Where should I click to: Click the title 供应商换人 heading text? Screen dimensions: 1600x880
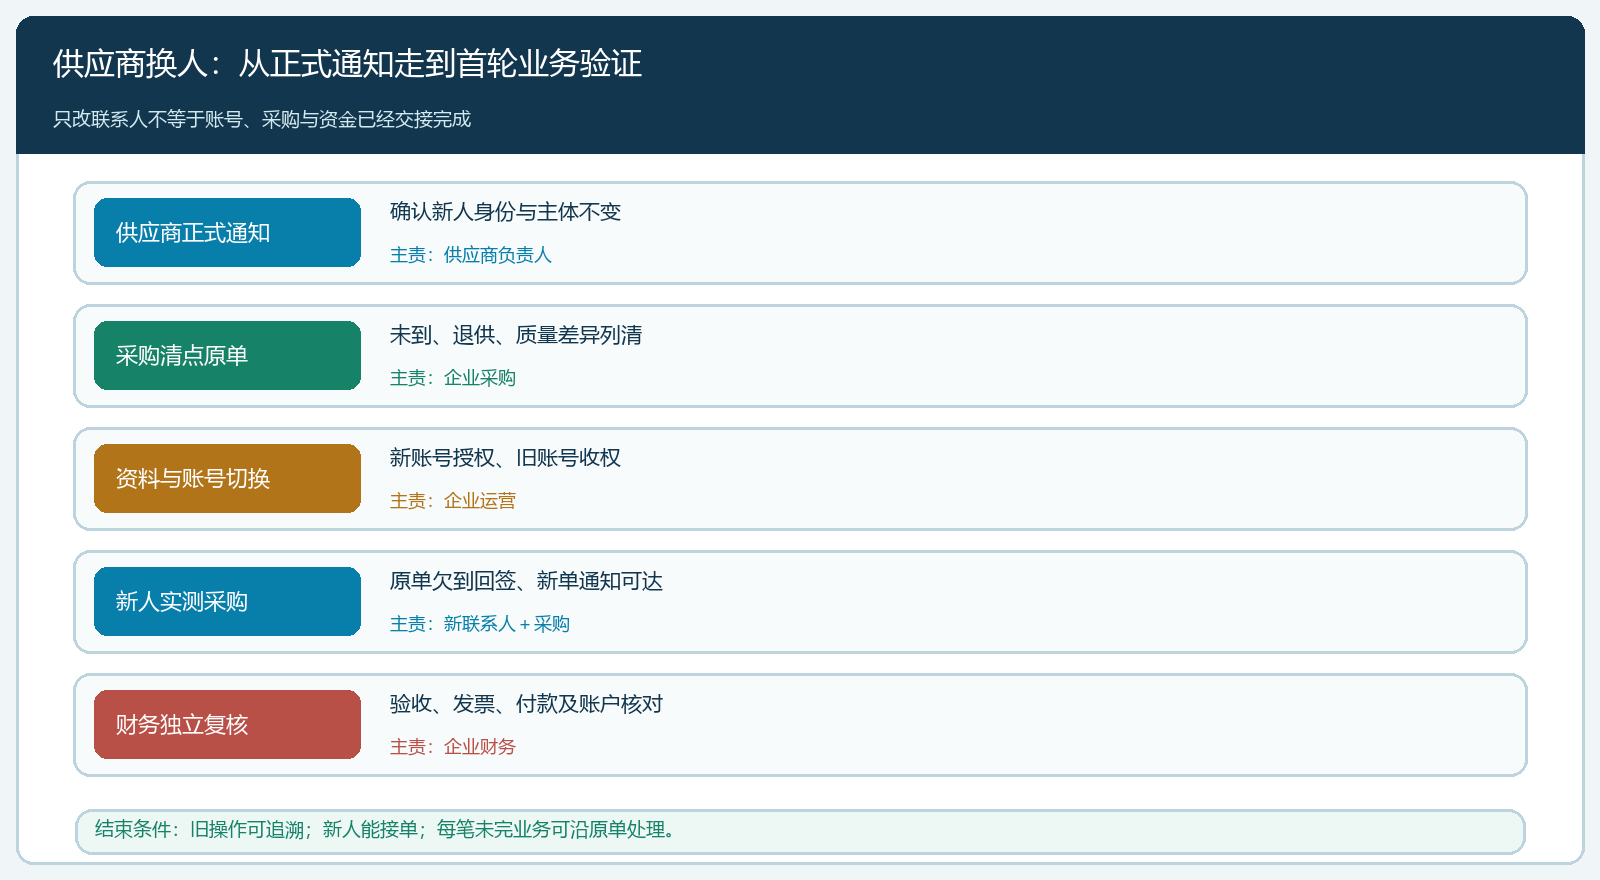[x=347, y=64]
